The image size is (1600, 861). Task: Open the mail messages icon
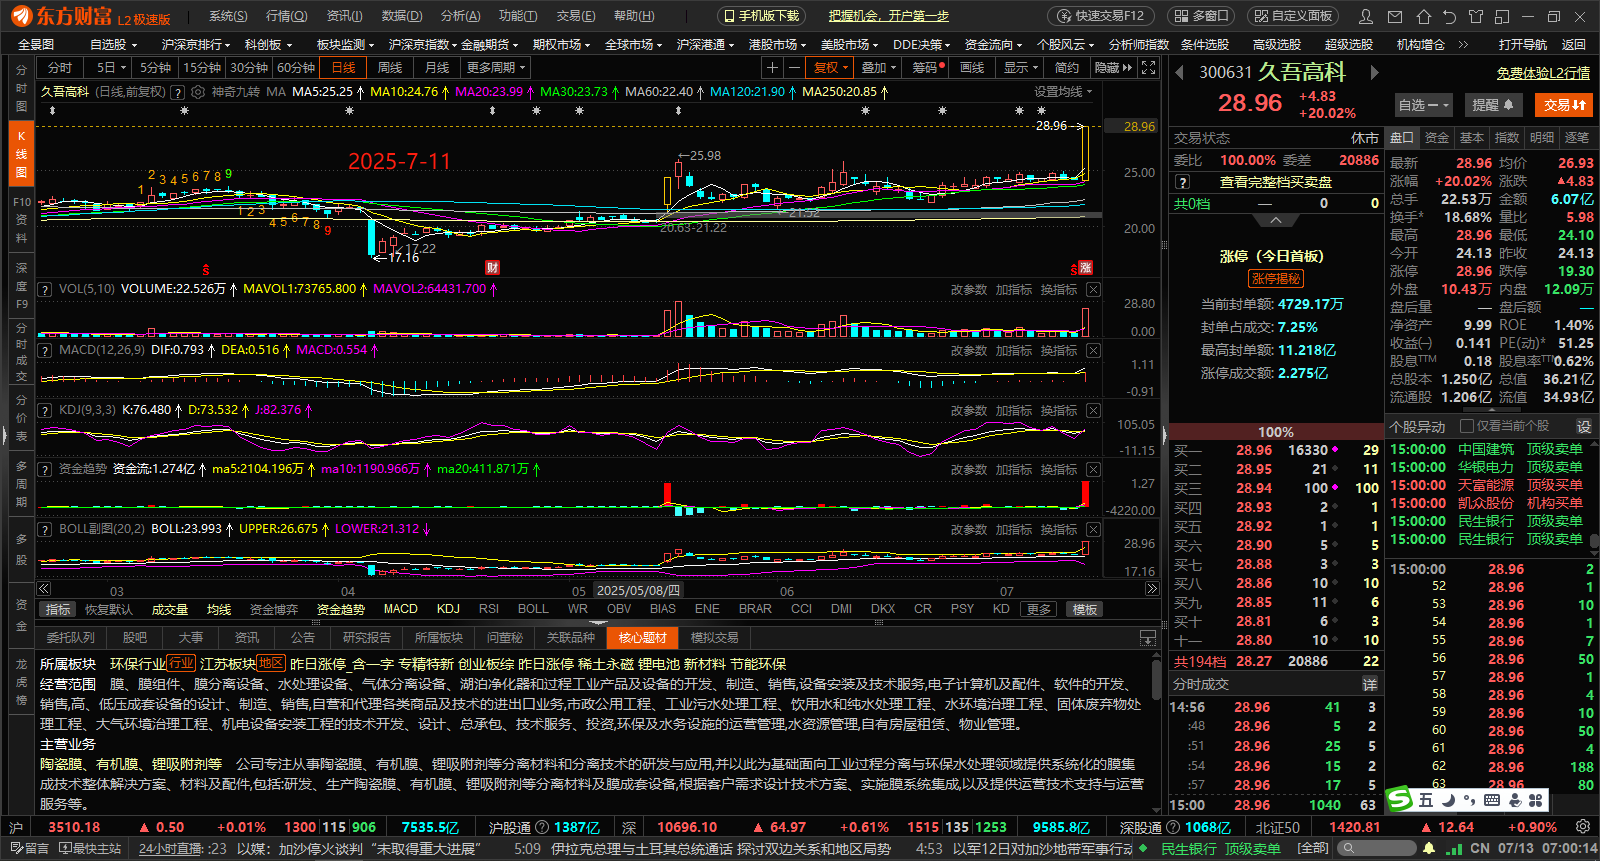point(1396,16)
